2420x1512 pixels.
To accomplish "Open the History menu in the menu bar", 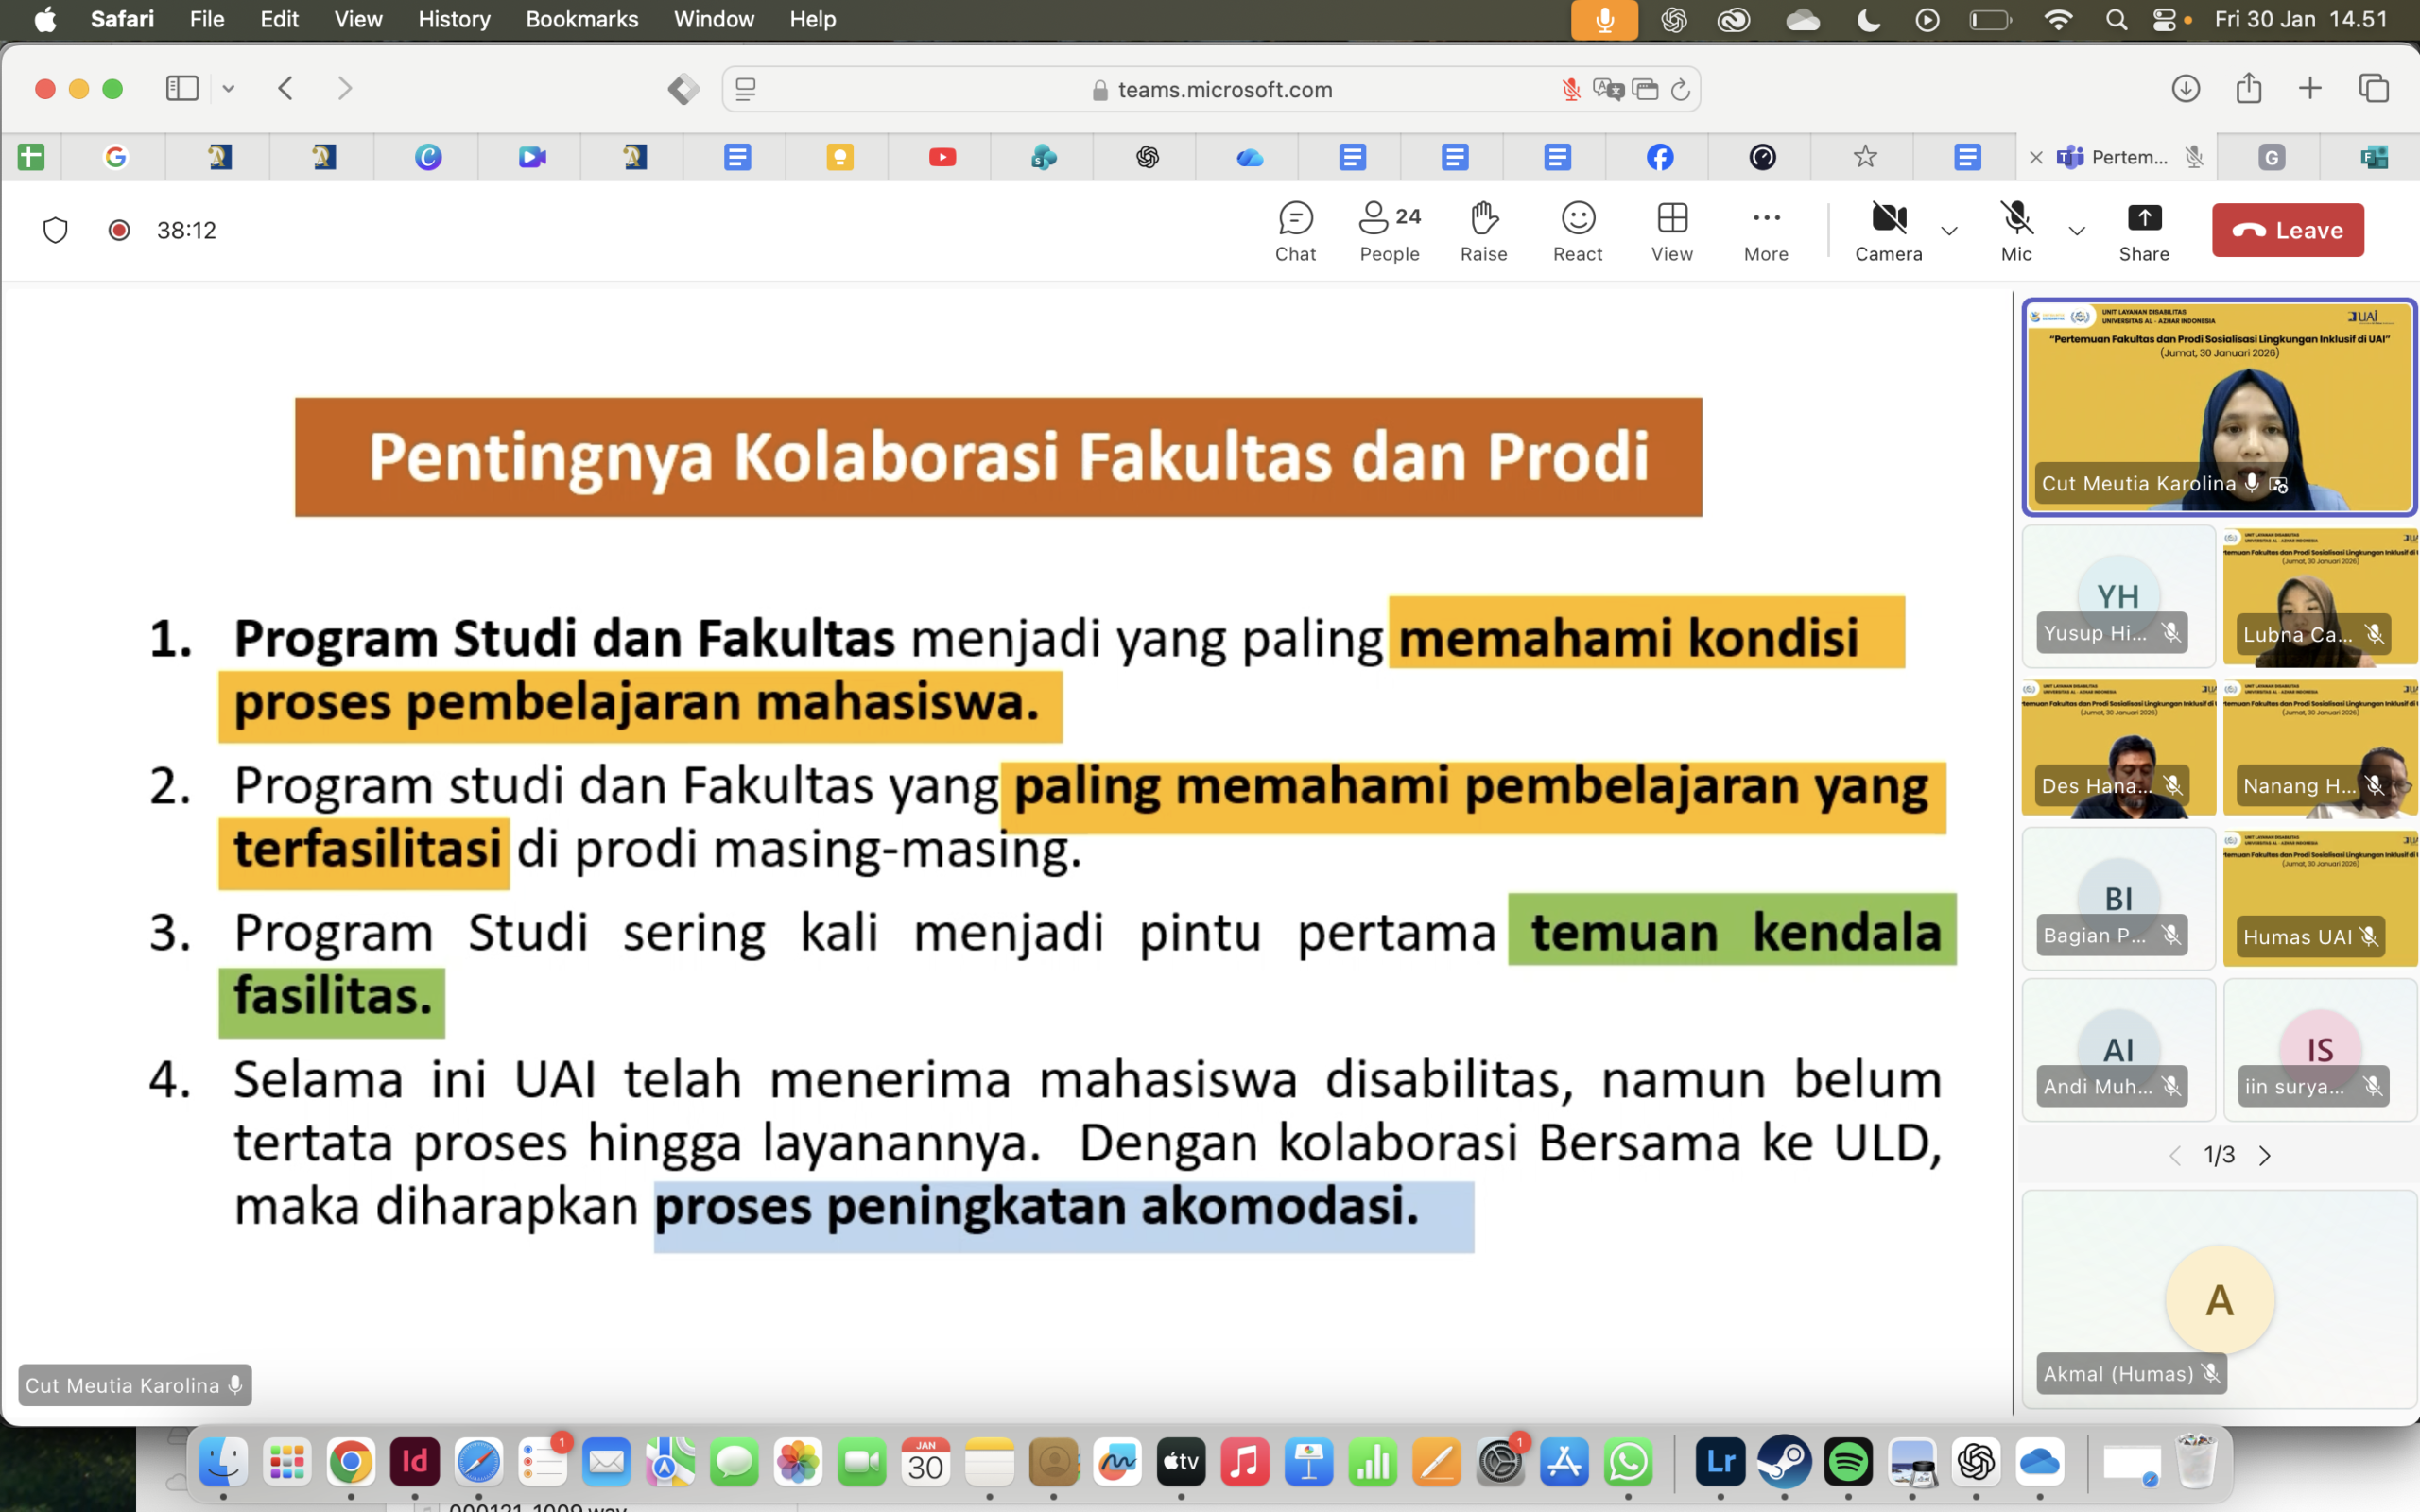I will pyautogui.click(x=453, y=19).
